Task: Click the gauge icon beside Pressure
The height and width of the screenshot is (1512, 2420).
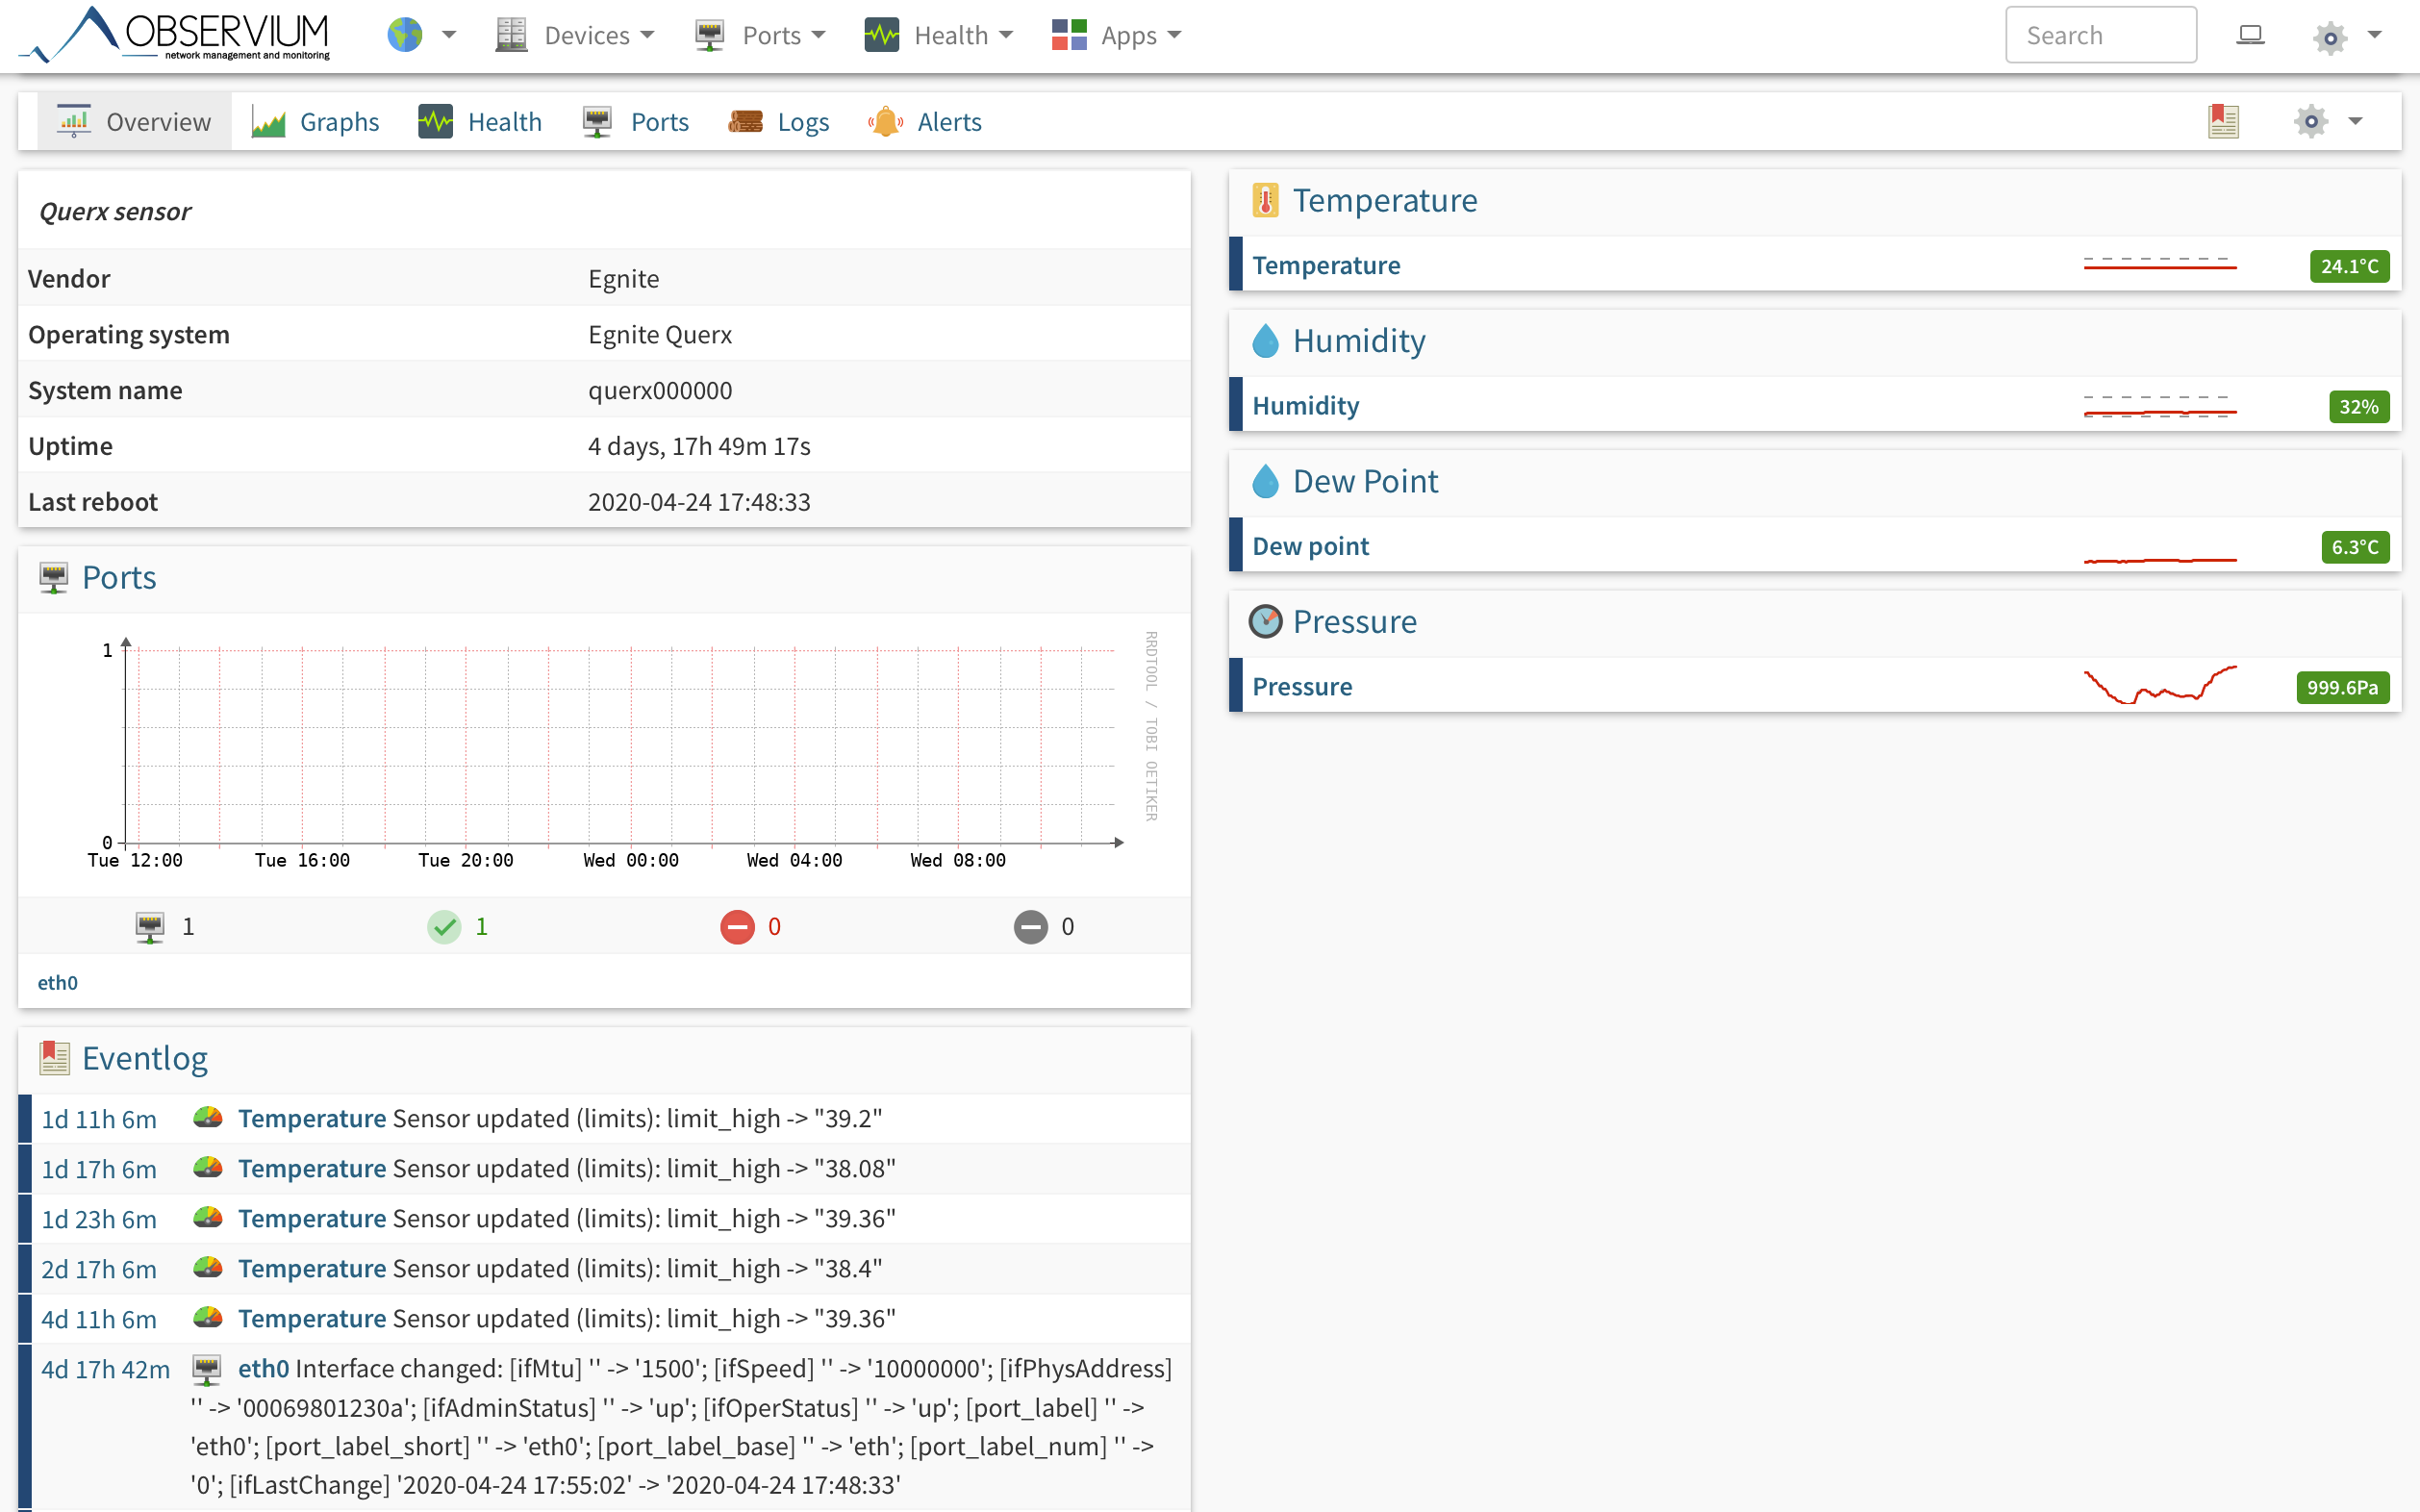Action: click(1265, 622)
